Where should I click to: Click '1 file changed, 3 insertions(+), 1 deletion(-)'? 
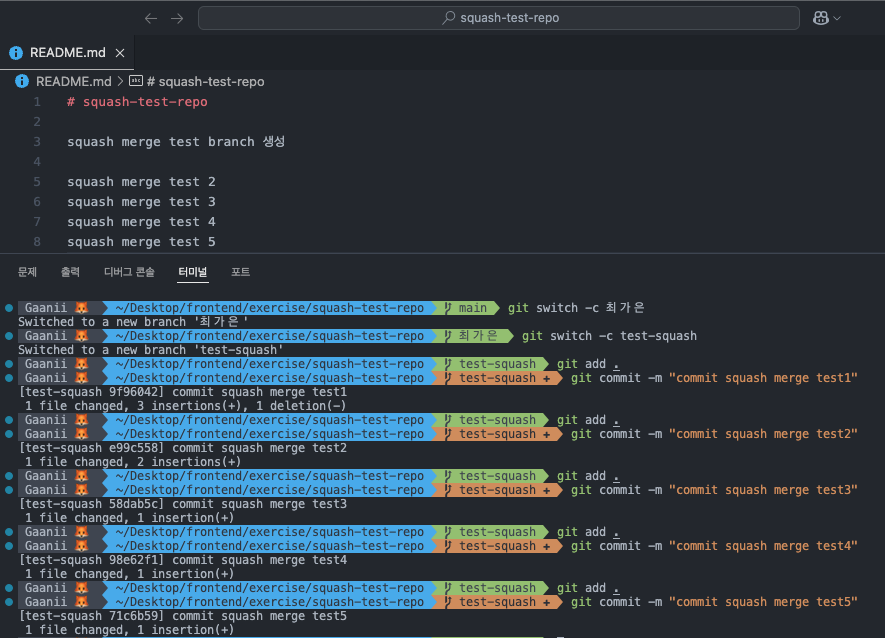[185, 406]
